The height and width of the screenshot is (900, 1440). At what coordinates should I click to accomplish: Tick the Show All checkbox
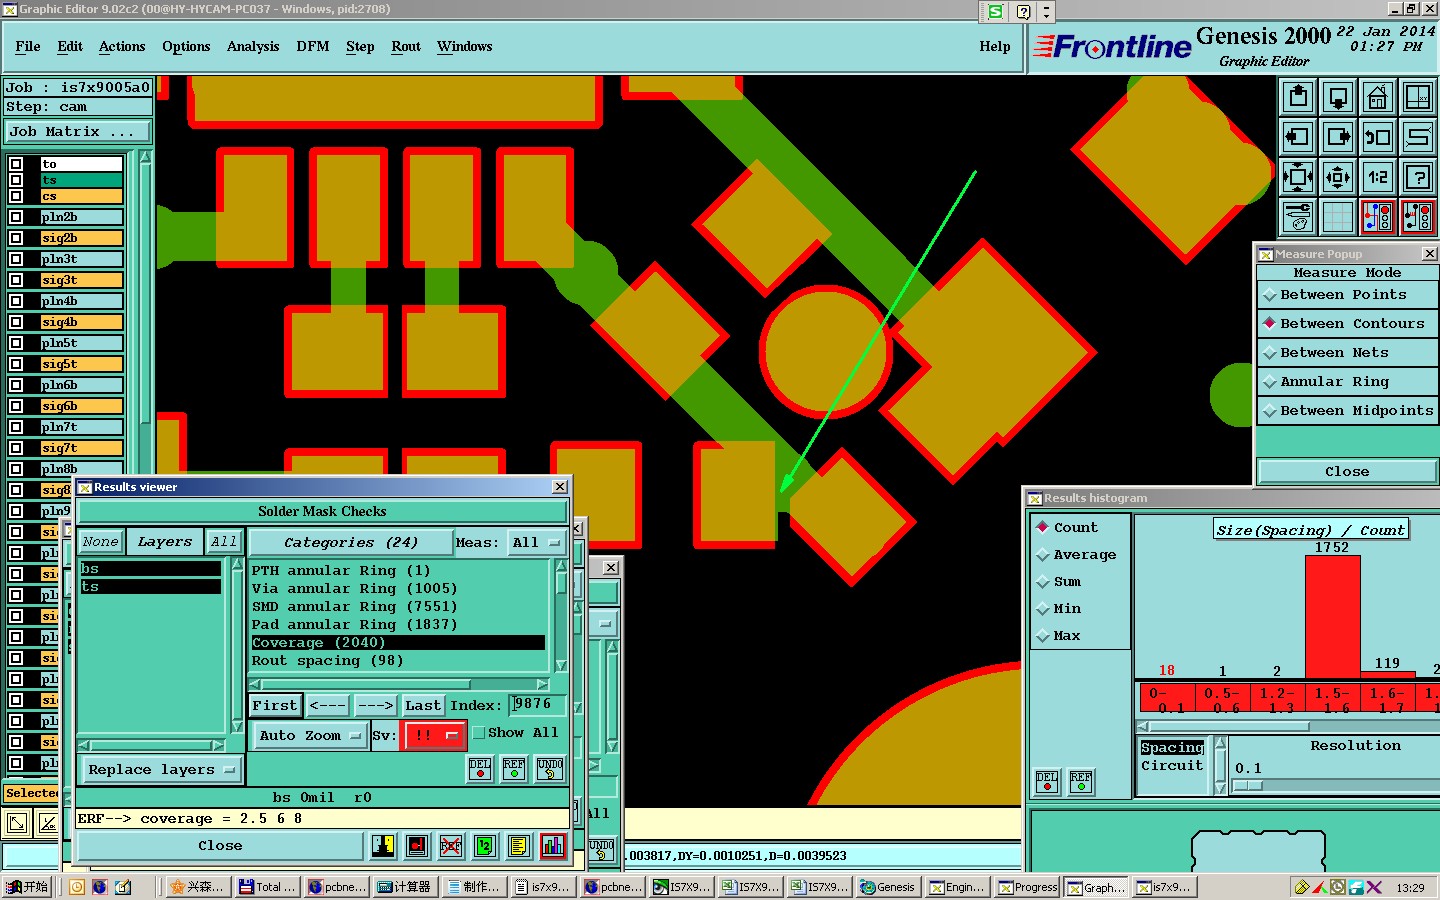[x=479, y=733]
